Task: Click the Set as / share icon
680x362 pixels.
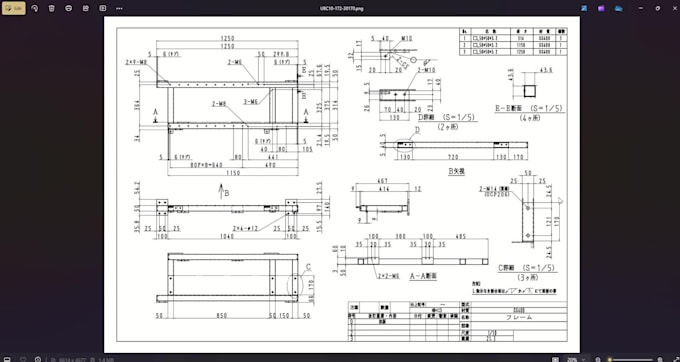Action: (85, 8)
